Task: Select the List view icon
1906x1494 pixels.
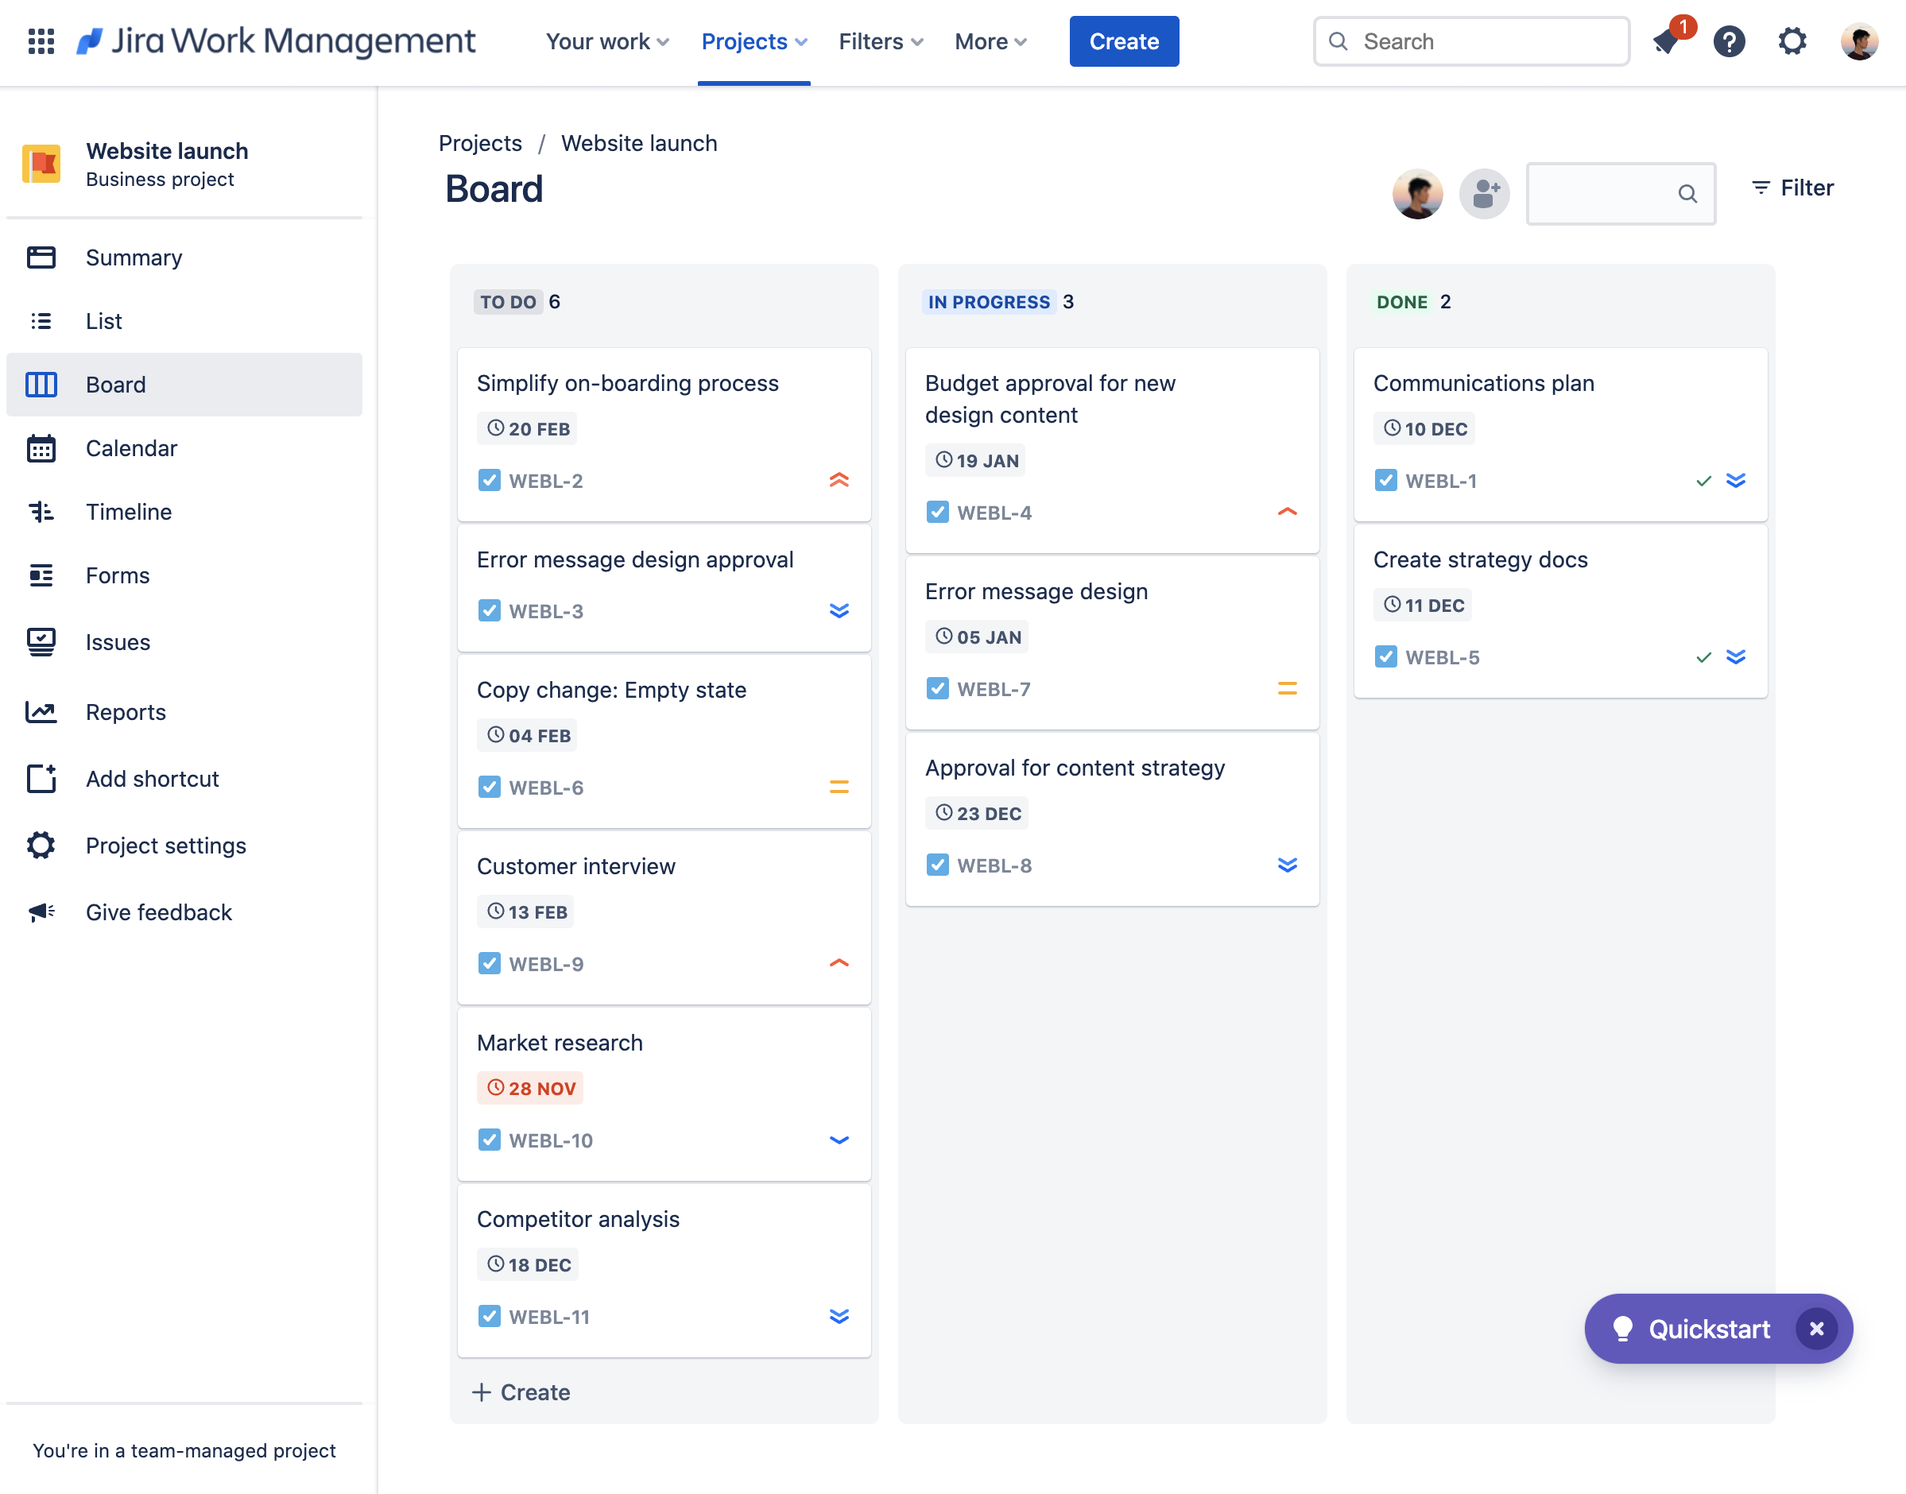Action: (x=41, y=320)
